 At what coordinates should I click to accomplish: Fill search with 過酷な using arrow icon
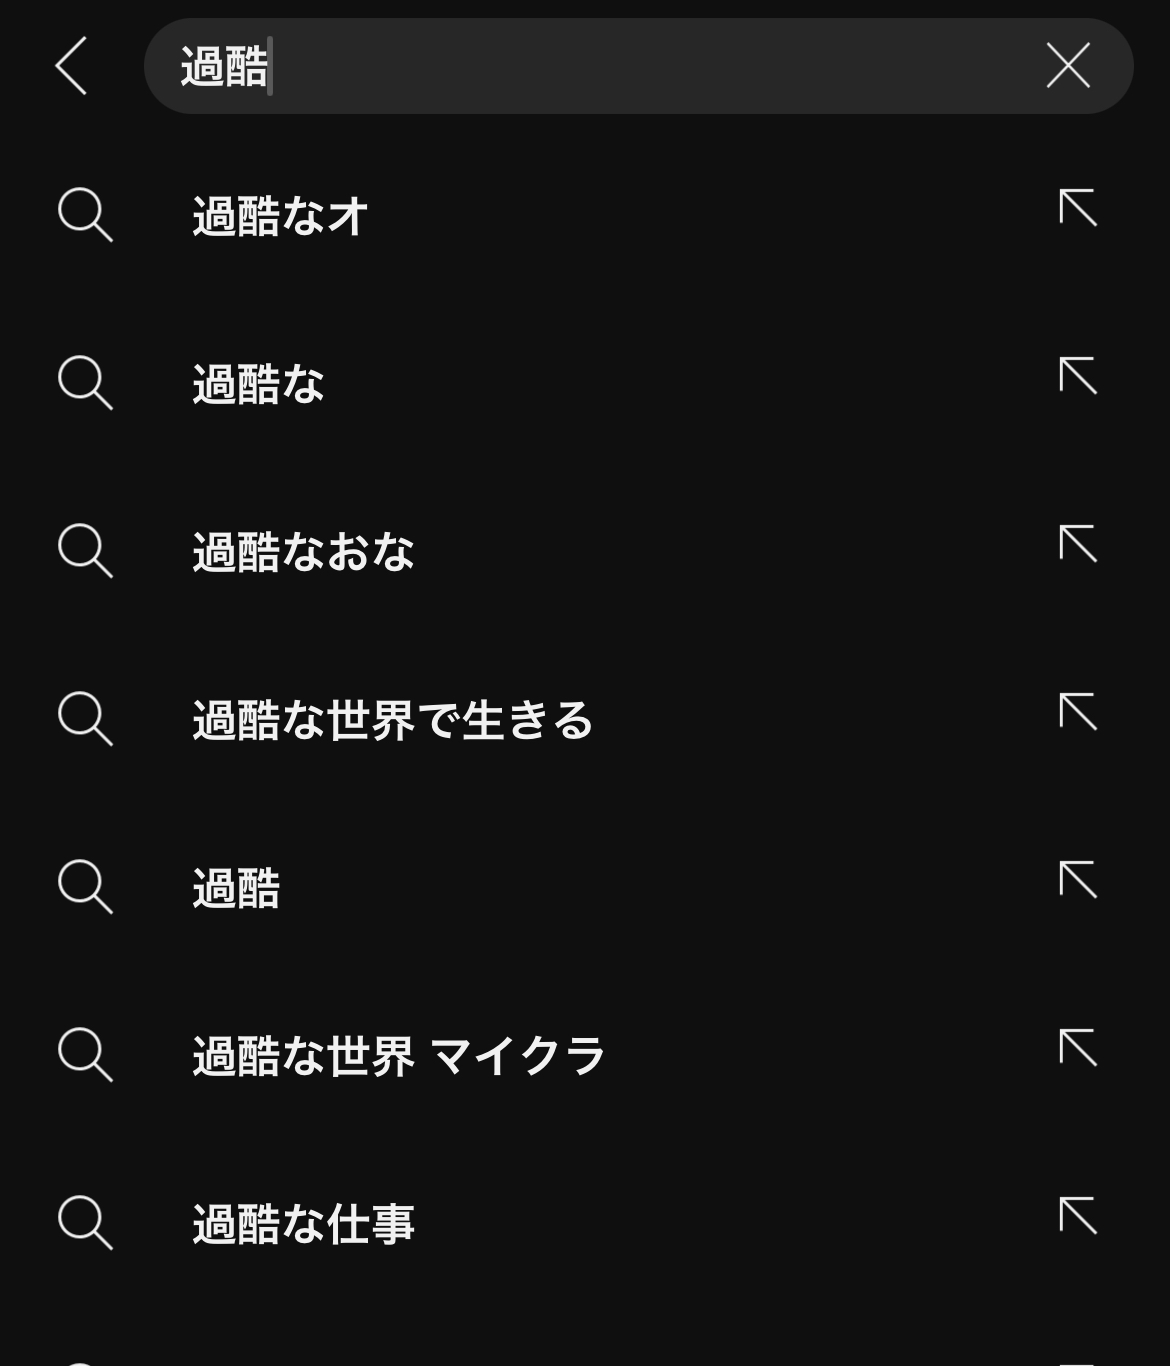[x=1078, y=377]
